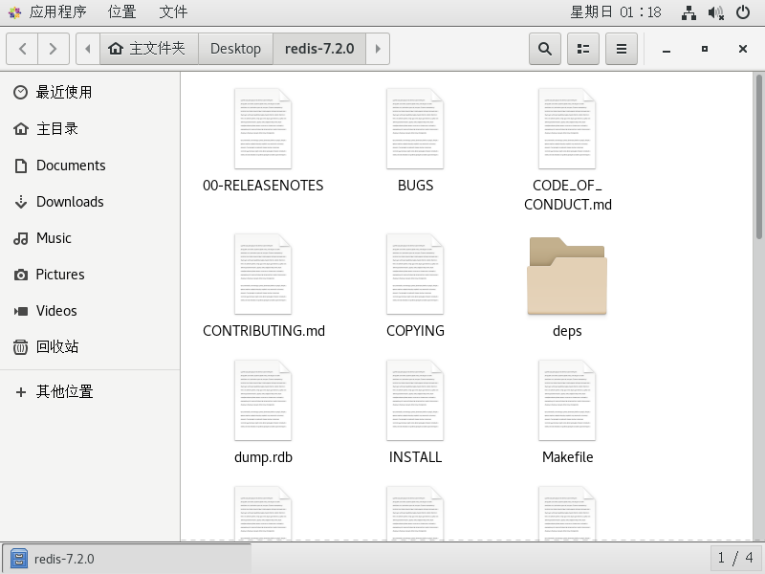Click the document icon beside Documents
Screen dimensions: 765x574
(20, 166)
